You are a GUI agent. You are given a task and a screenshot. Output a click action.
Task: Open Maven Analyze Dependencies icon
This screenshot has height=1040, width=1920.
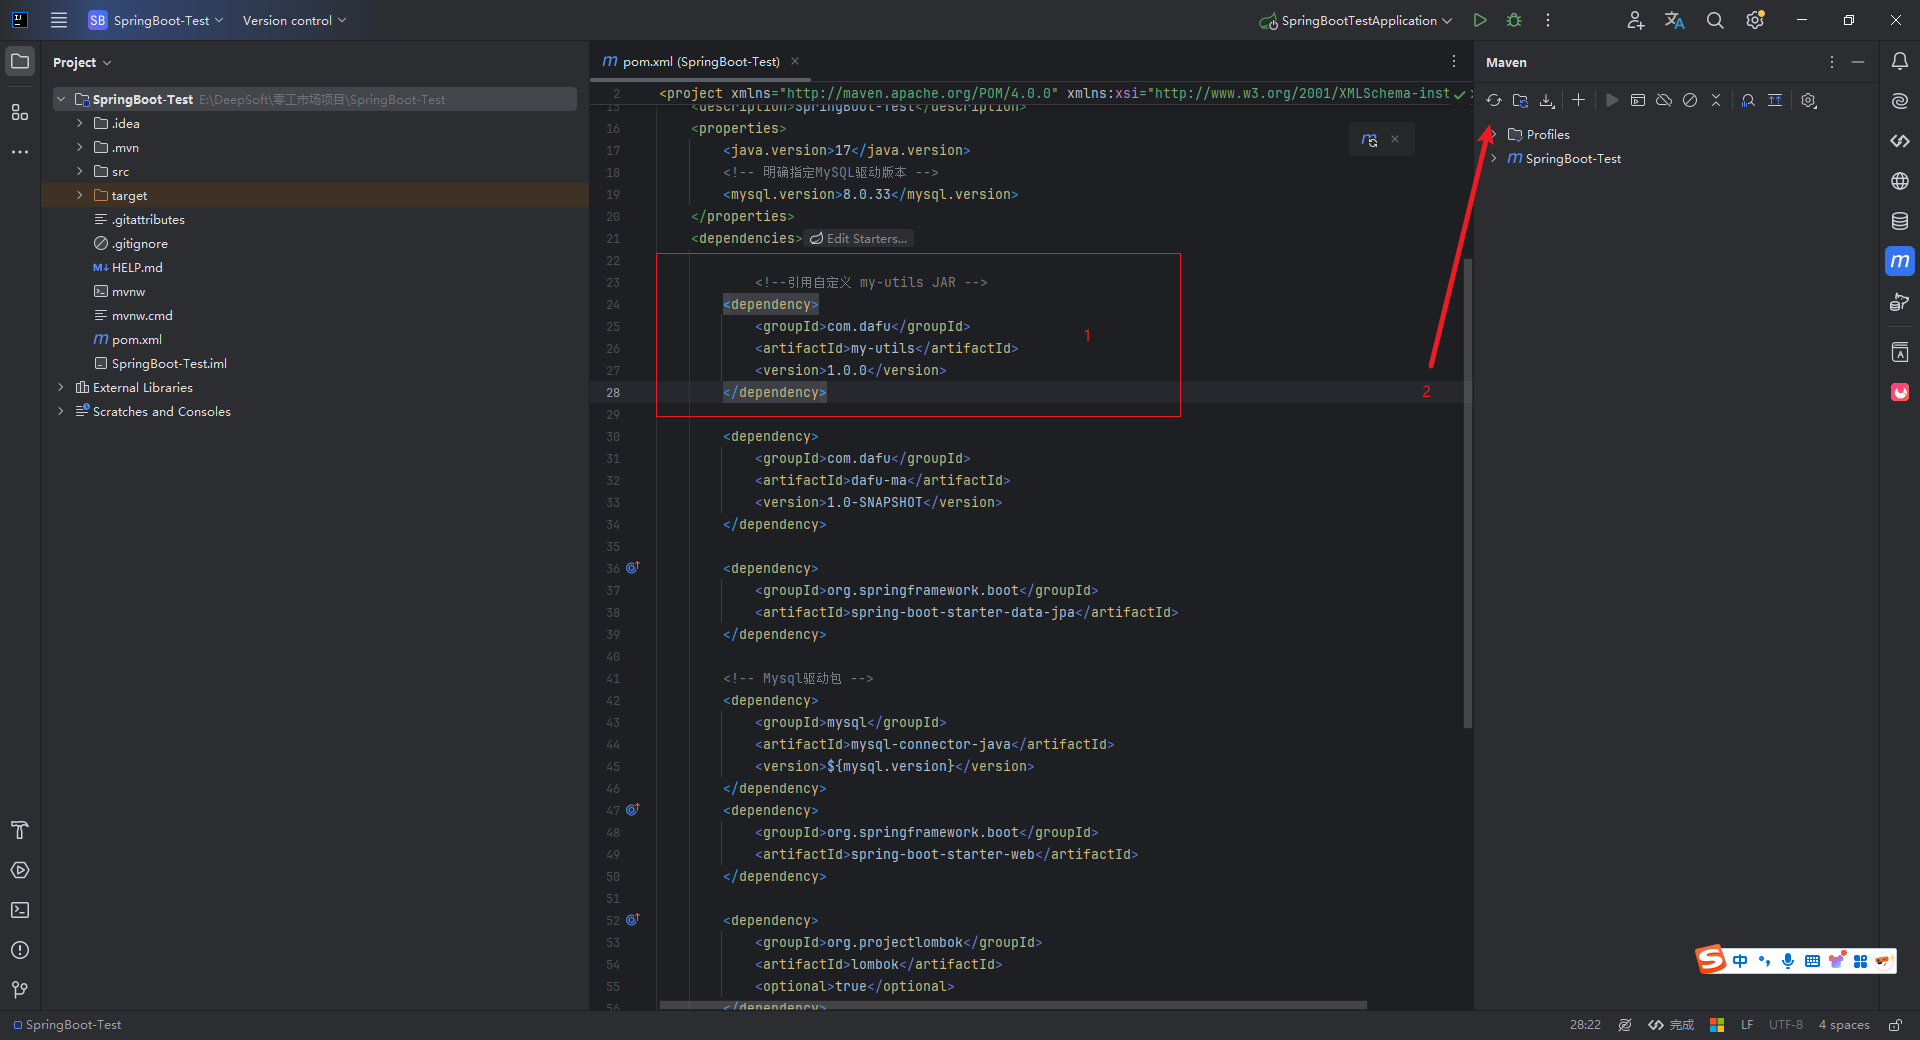(1748, 100)
